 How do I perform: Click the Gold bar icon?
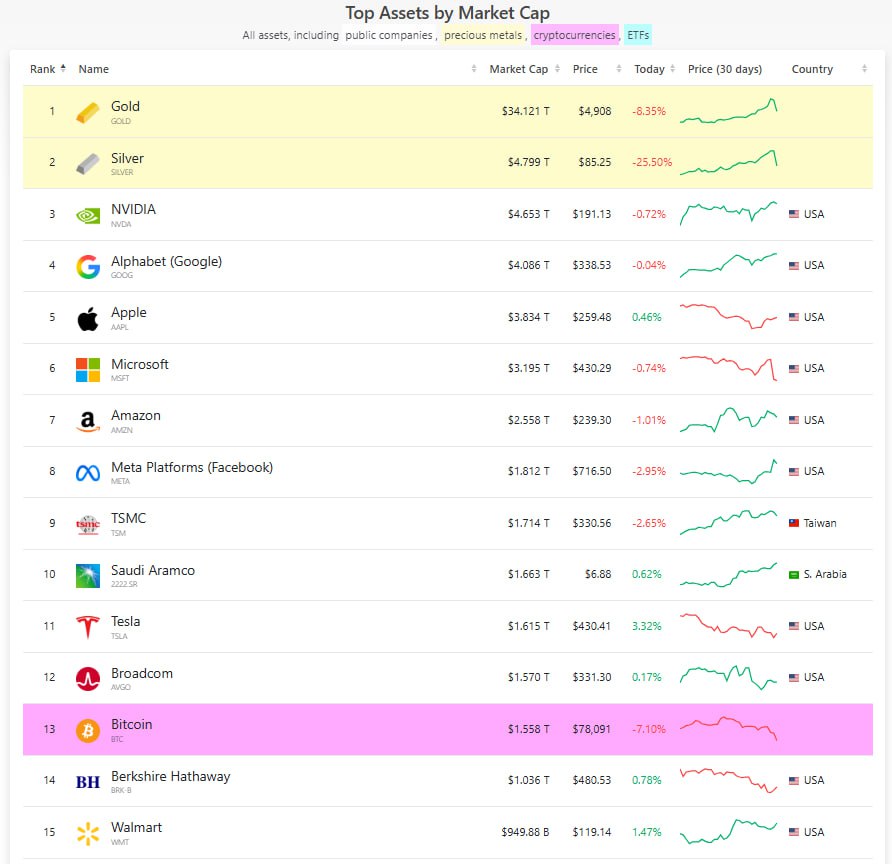coord(88,112)
